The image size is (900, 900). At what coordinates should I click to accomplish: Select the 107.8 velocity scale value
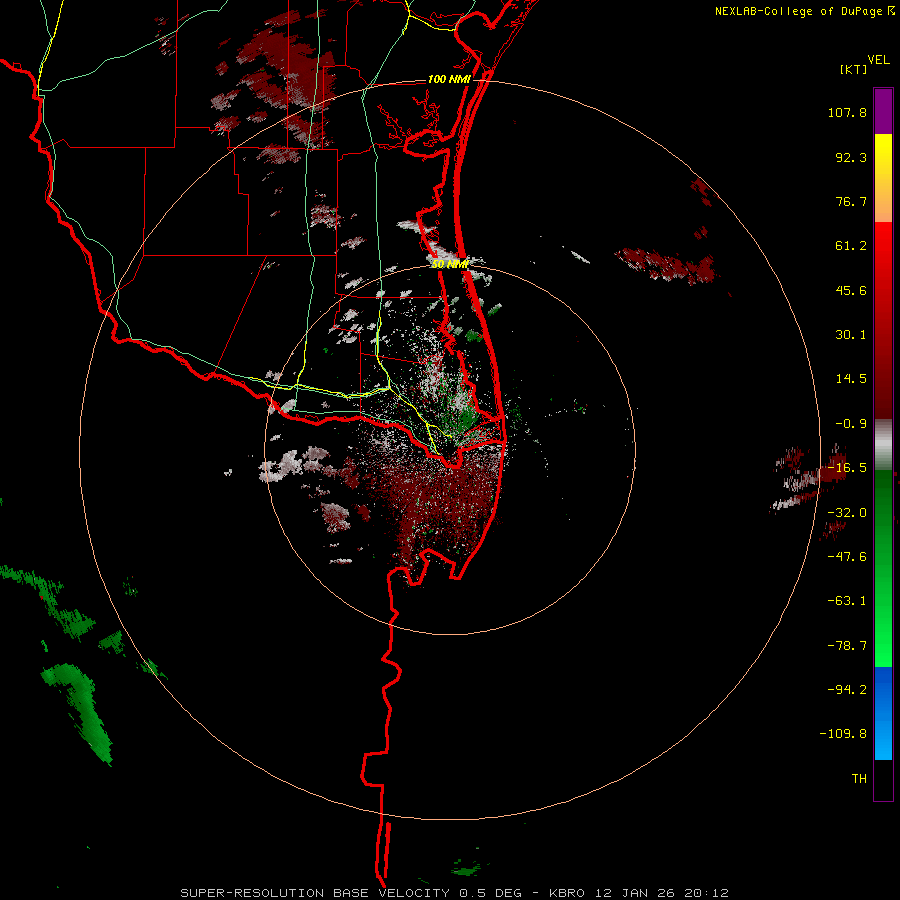pyautogui.click(x=847, y=112)
